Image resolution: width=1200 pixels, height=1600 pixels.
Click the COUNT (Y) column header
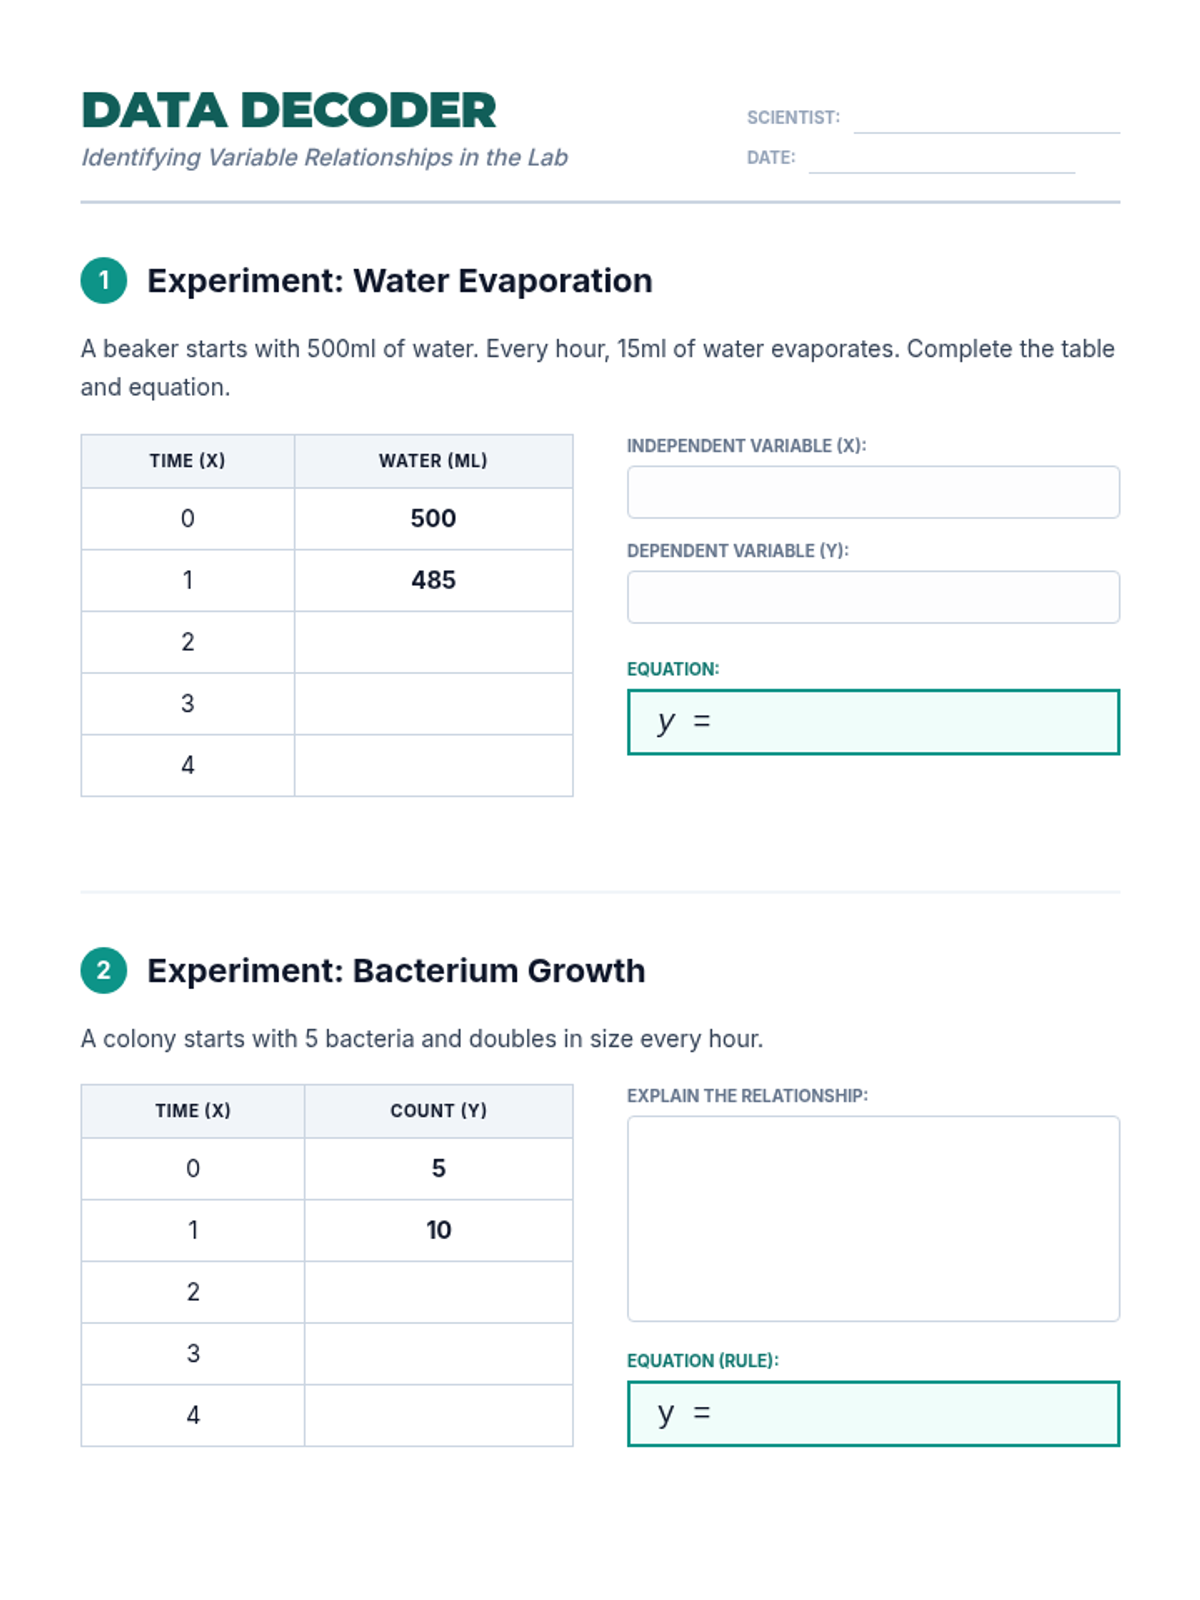438,1111
